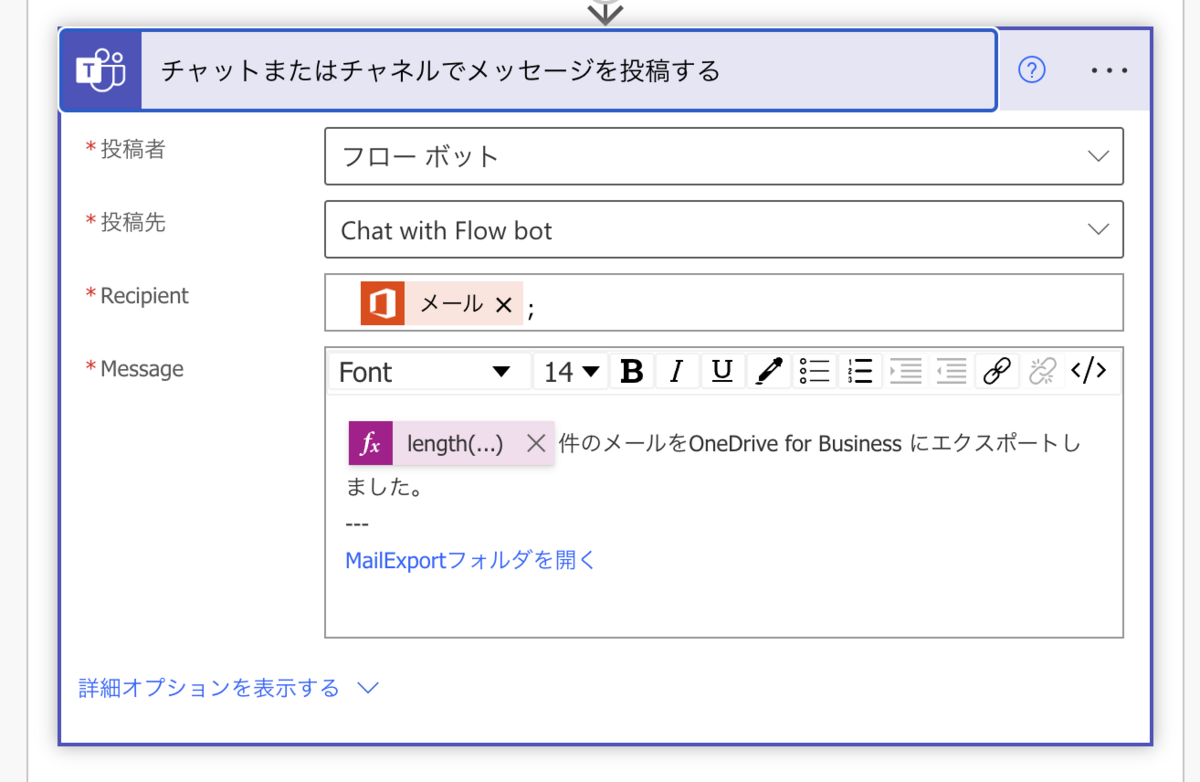
Task: Toggle underline formatting in message toolbar
Action: [x=722, y=372]
